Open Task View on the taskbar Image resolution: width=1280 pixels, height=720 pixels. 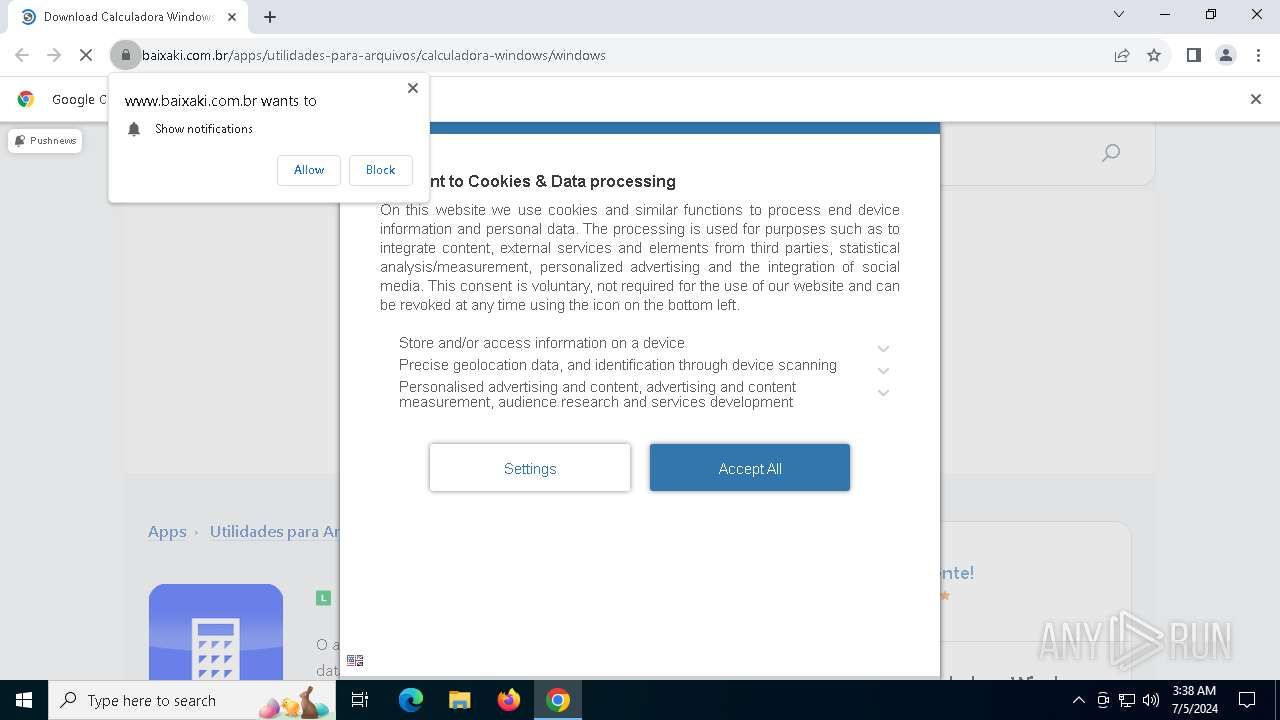360,700
